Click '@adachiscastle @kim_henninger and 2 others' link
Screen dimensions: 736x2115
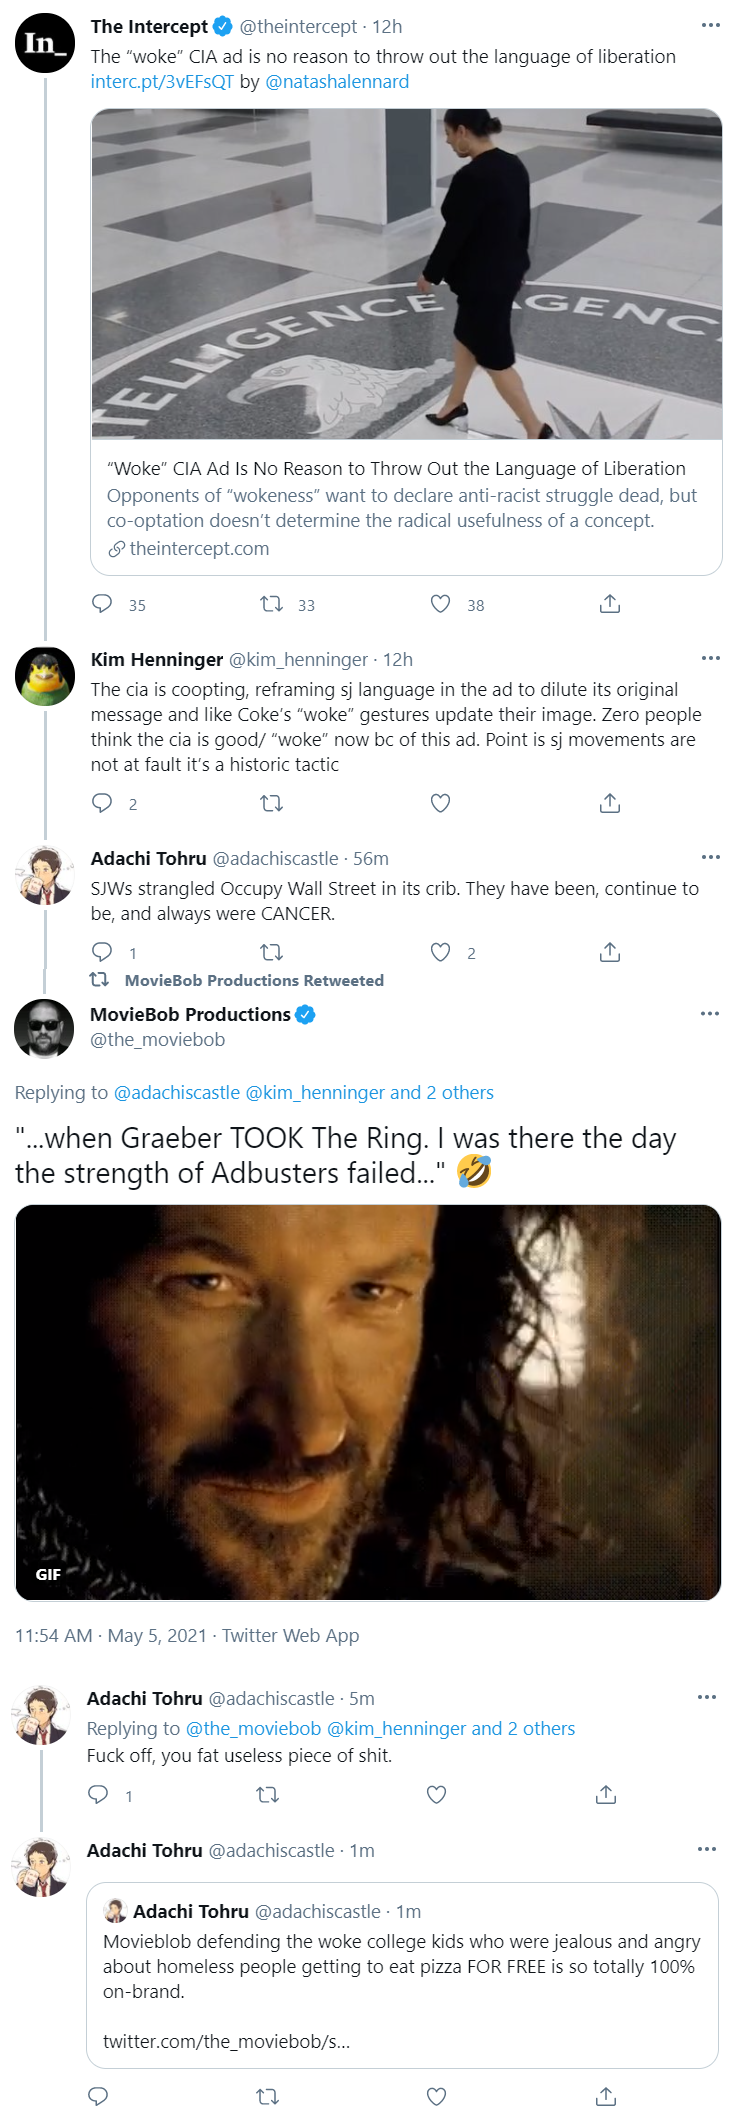coord(304,1092)
